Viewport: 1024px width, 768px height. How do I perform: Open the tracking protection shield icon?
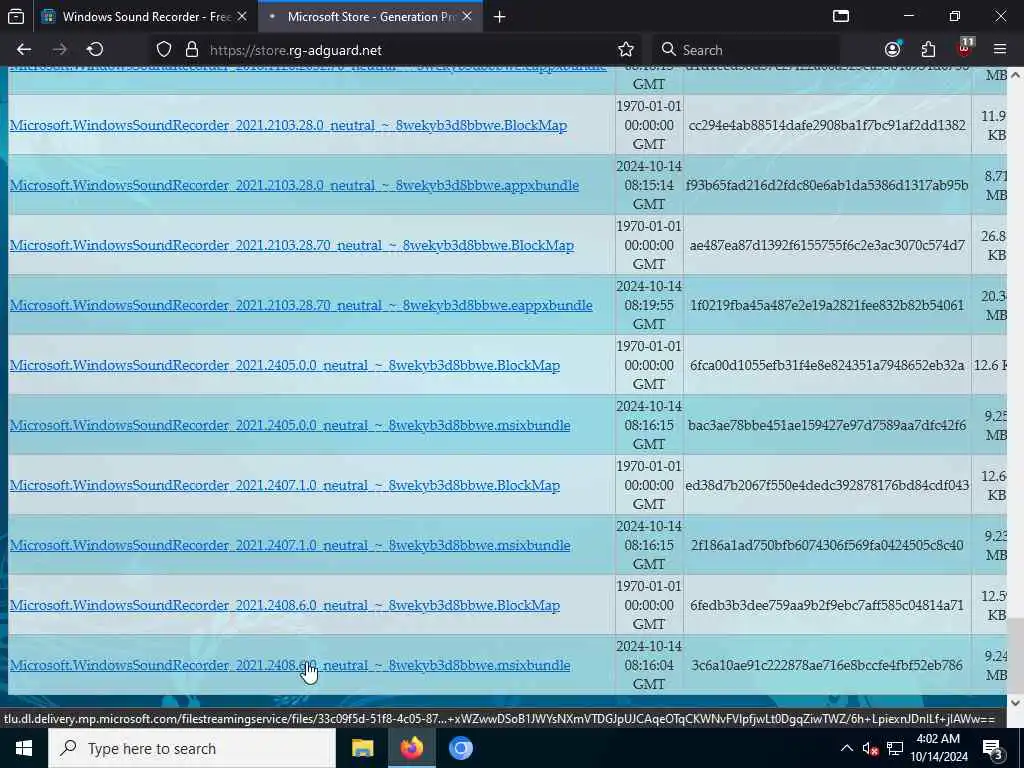pos(164,50)
